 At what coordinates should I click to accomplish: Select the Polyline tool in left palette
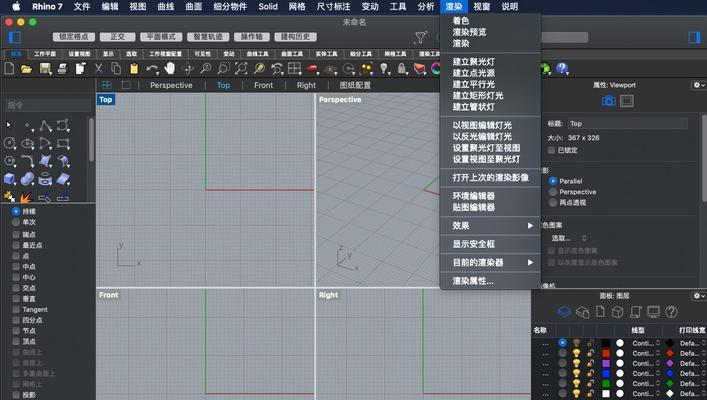point(45,125)
